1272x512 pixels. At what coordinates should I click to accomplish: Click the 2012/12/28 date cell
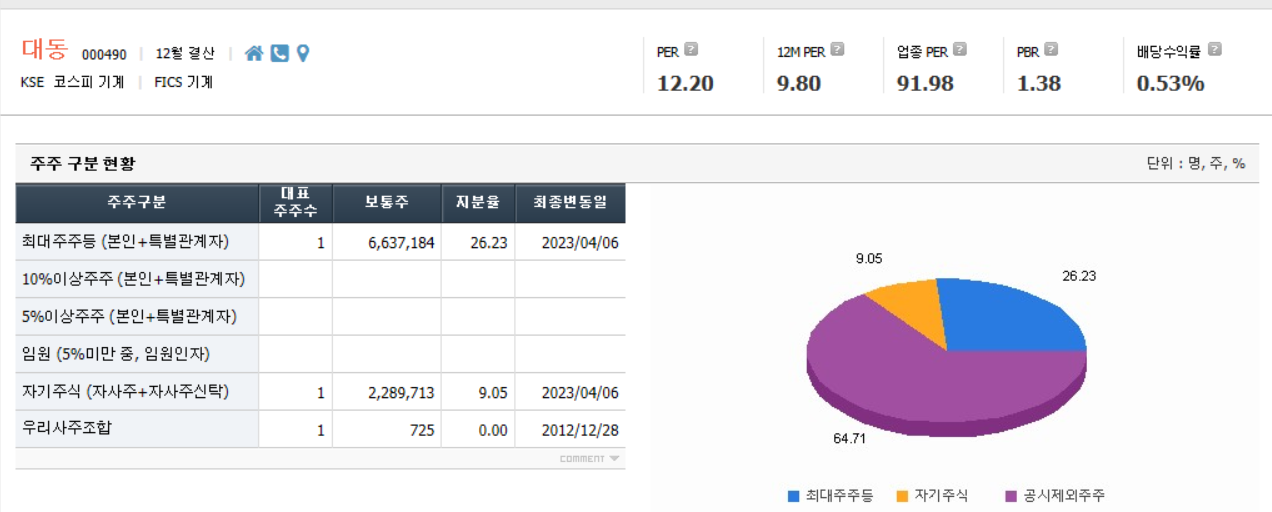[x=582, y=431]
